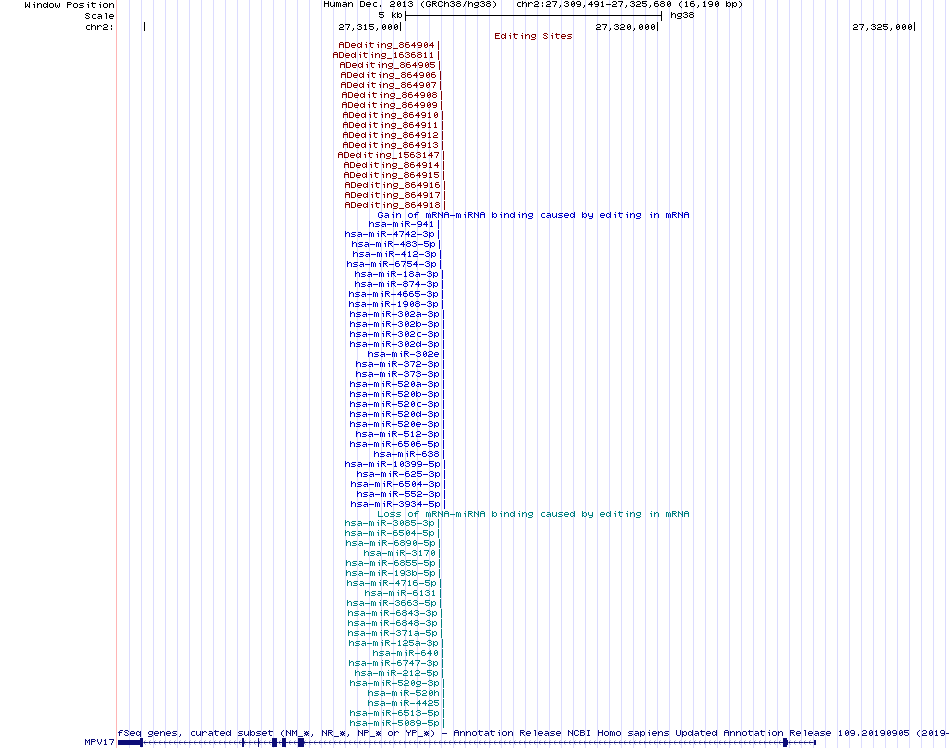Open hsa-miR-520a-3p in the Gain track
This screenshot has height=748, width=950.
[394, 384]
